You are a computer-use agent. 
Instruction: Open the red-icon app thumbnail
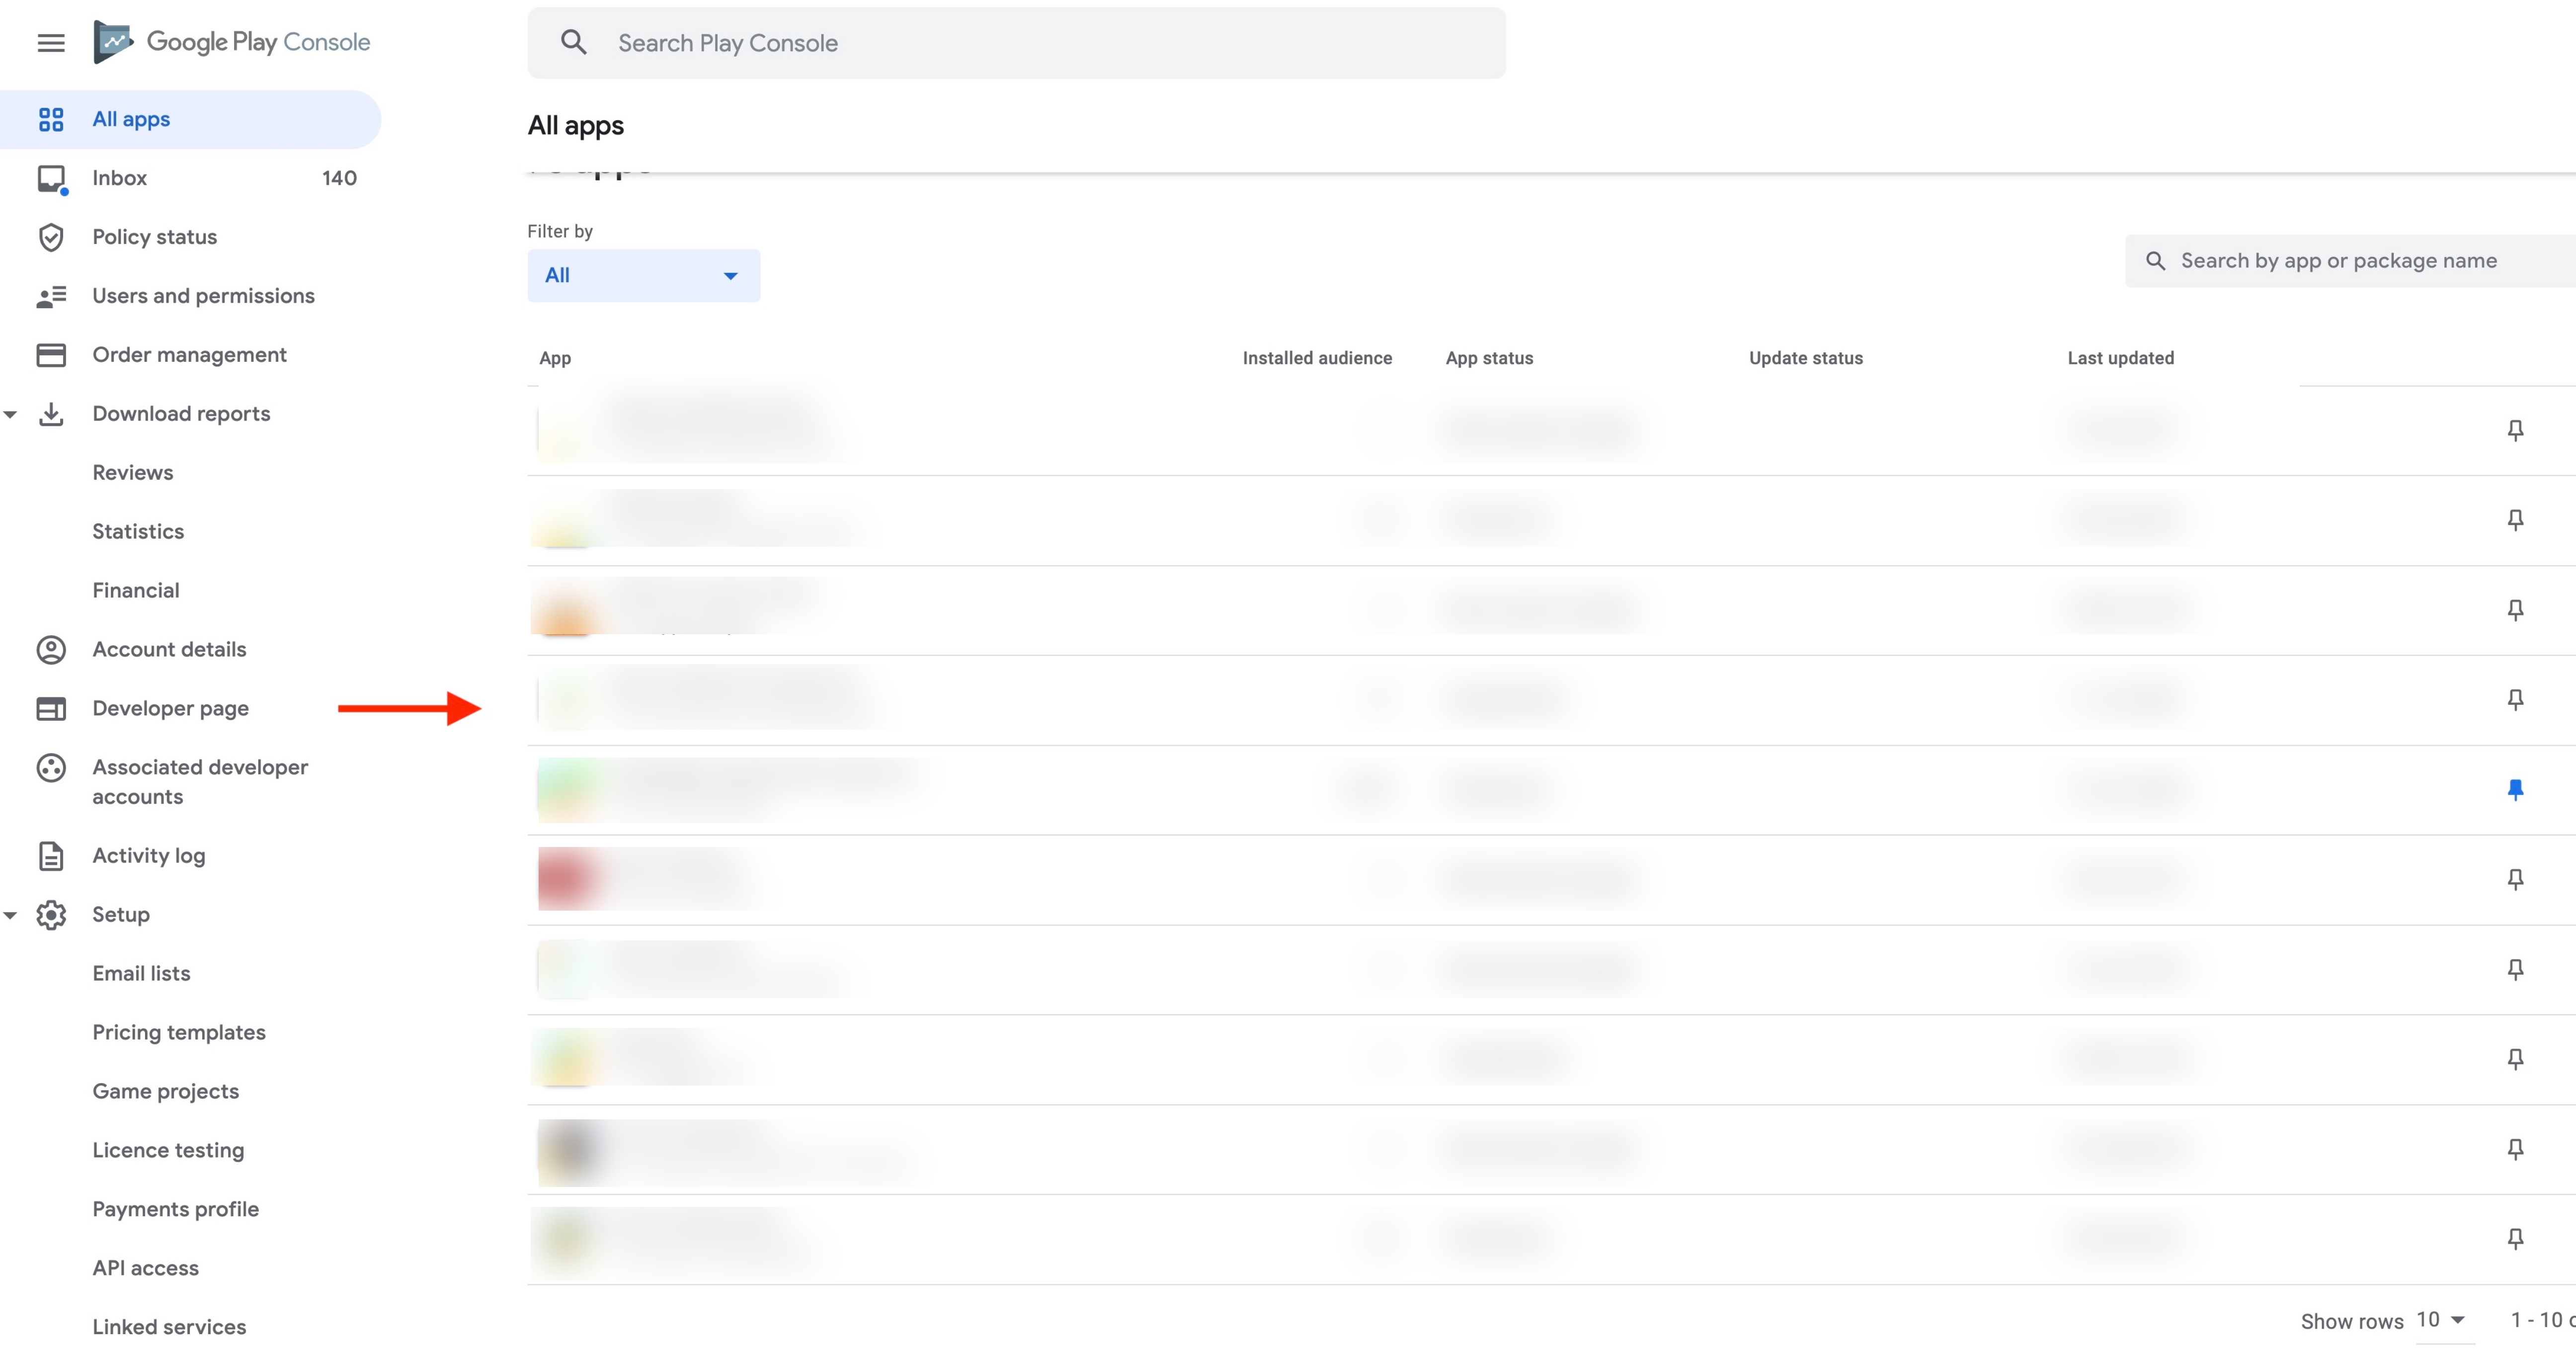pos(567,879)
